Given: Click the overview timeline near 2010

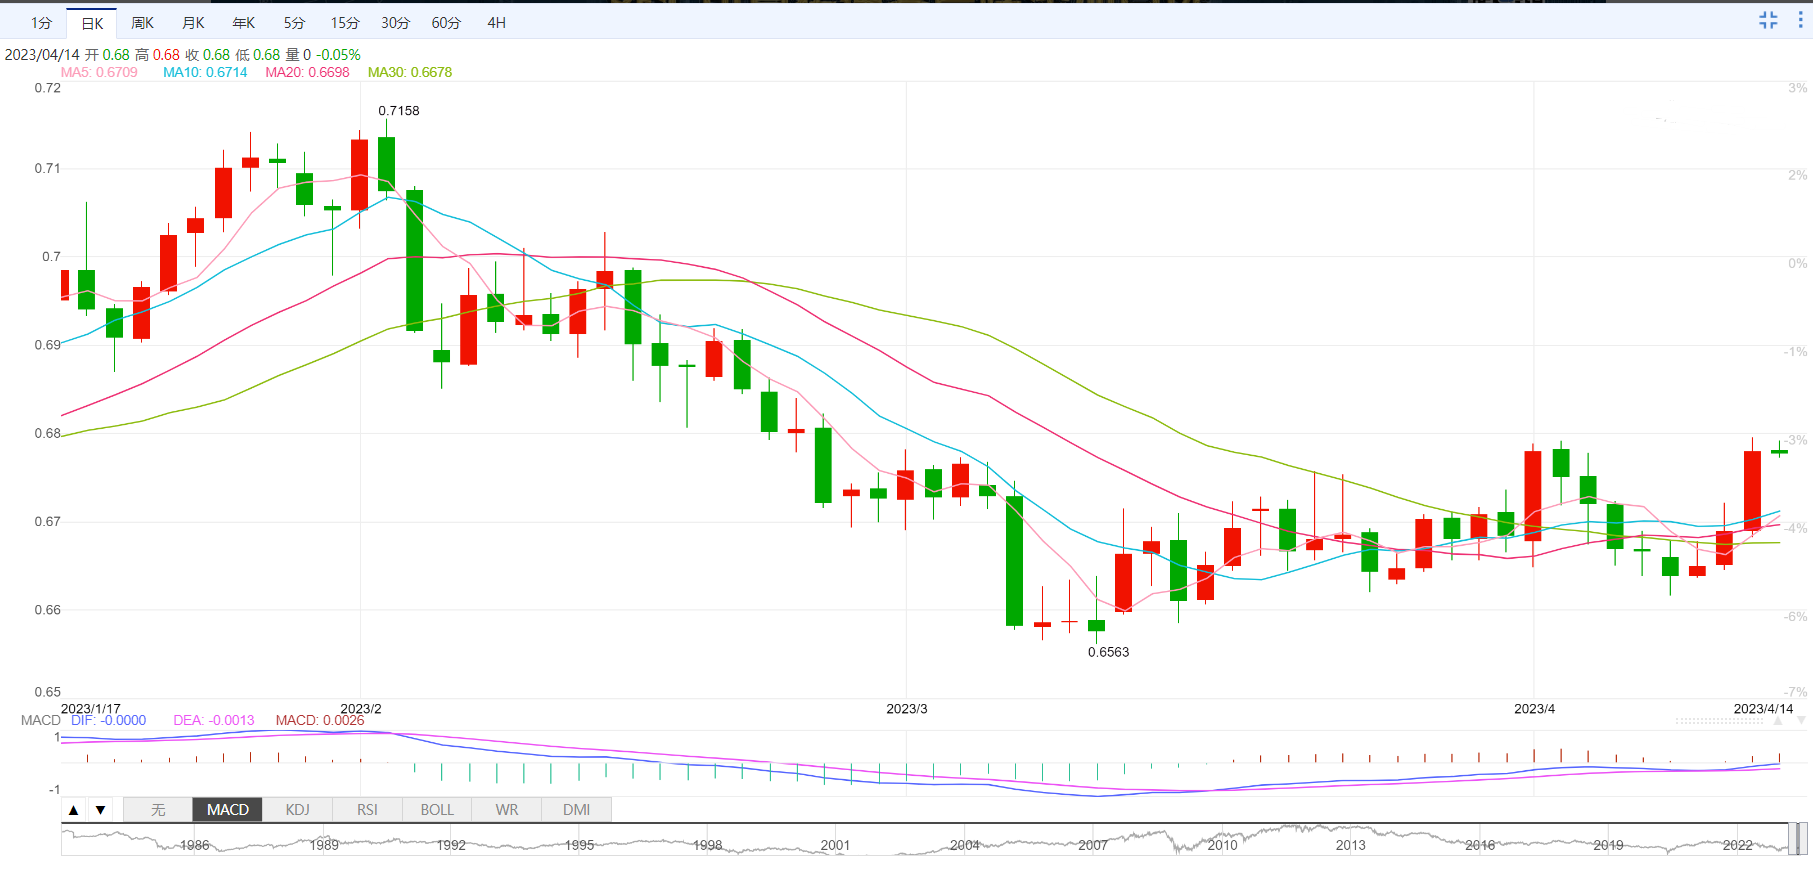Looking at the screenshot, I should coord(1222,845).
